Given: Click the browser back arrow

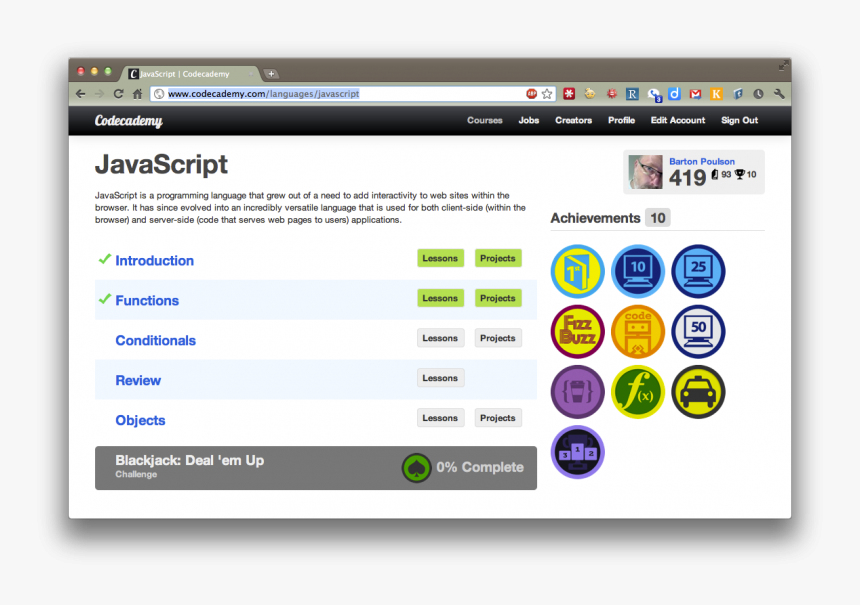Looking at the screenshot, I should coord(81,94).
